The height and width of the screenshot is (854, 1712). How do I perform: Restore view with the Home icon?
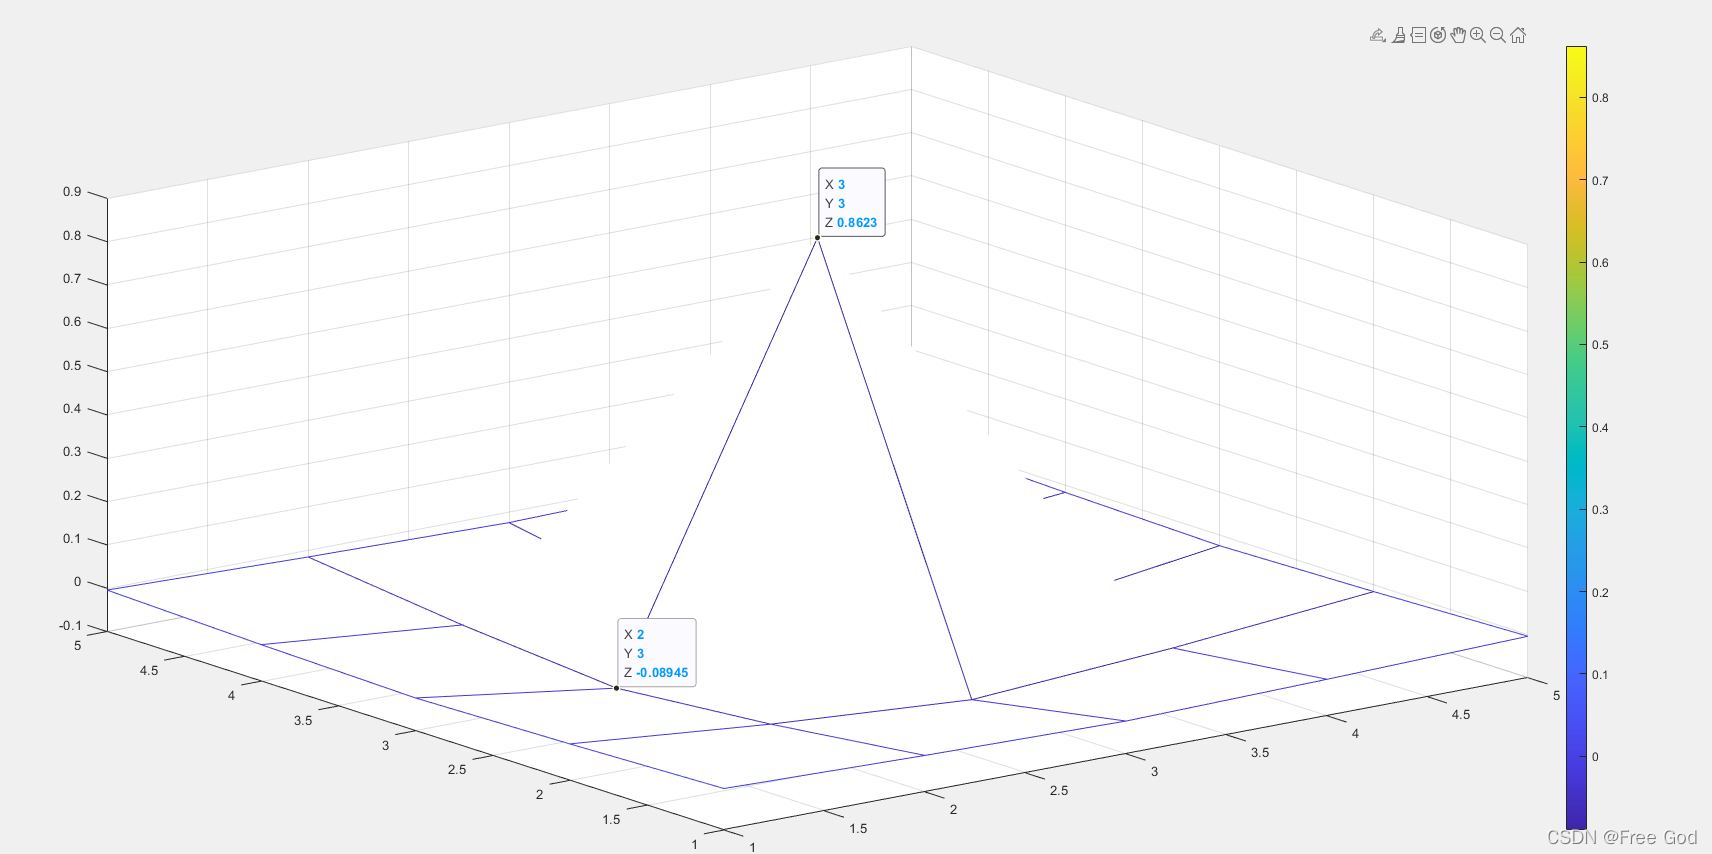pos(1518,35)
